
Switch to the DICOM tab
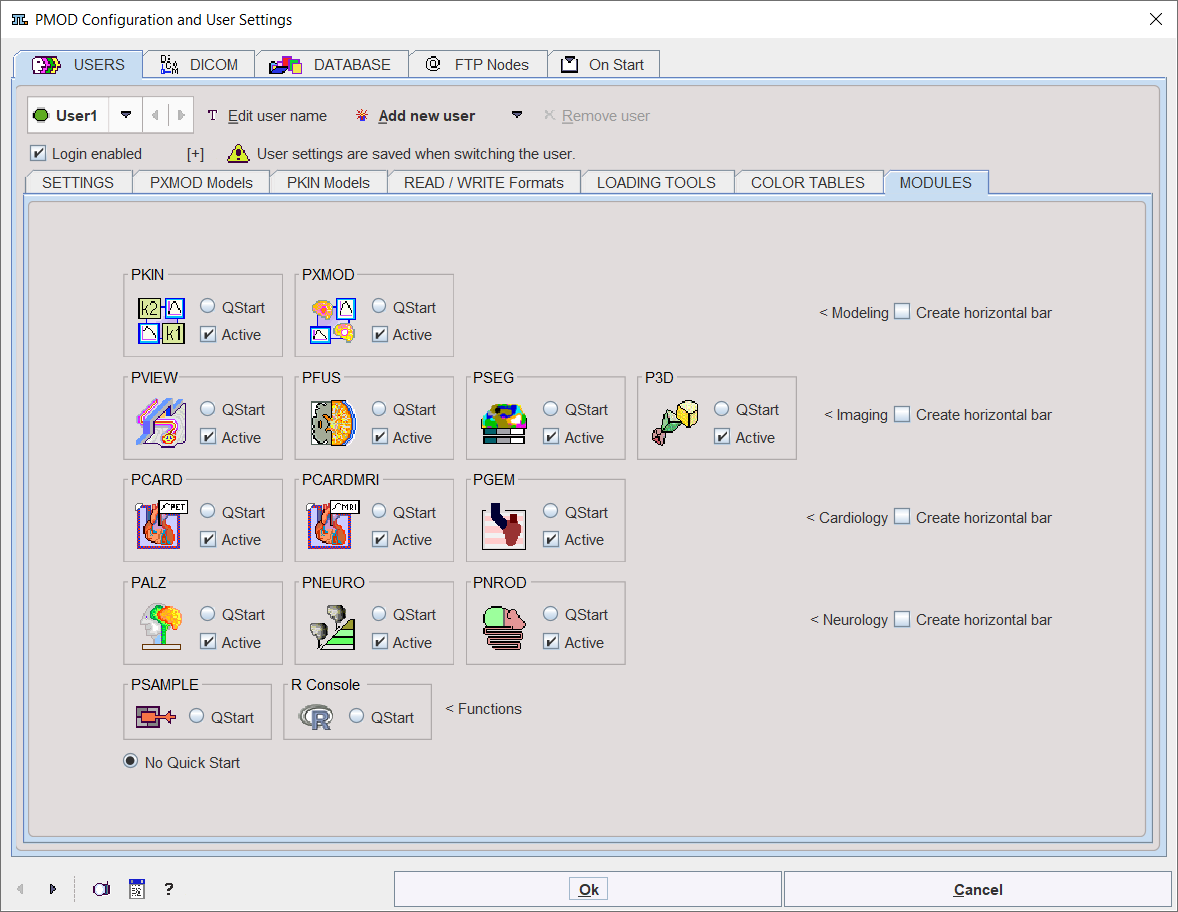coord(199,65)
